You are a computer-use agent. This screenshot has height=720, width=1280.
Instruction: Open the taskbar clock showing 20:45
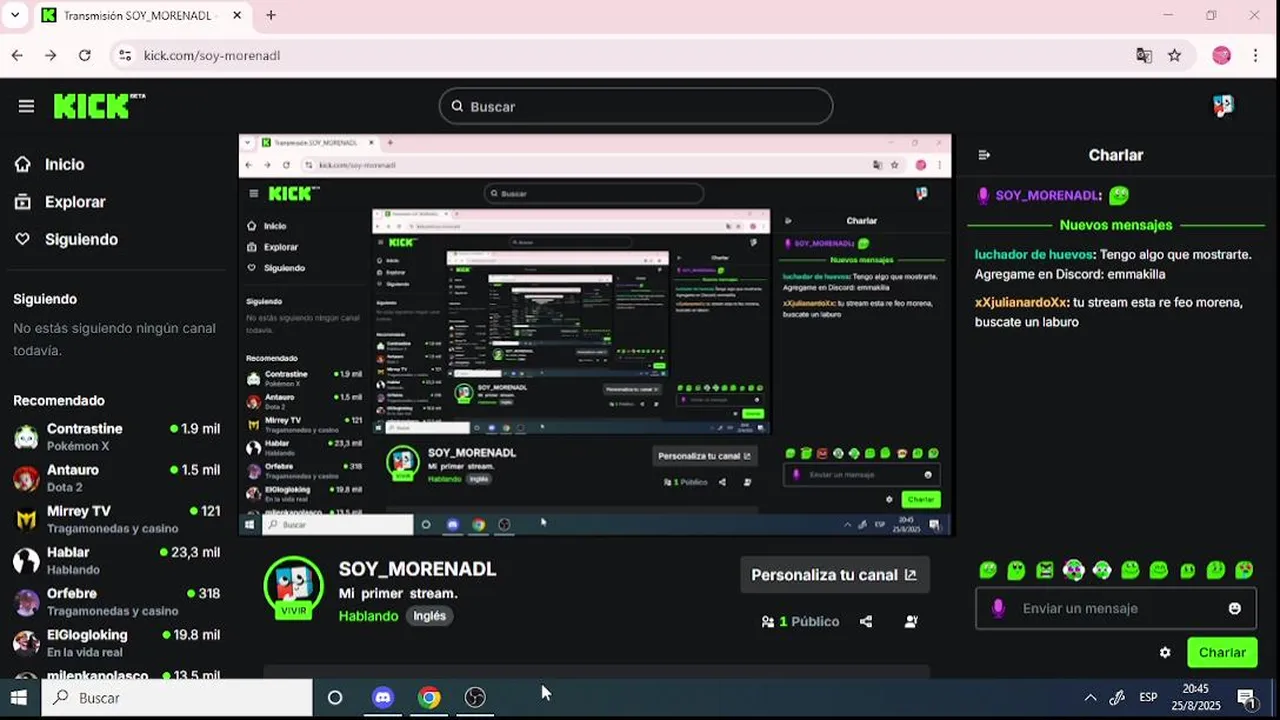[1196, 697]
